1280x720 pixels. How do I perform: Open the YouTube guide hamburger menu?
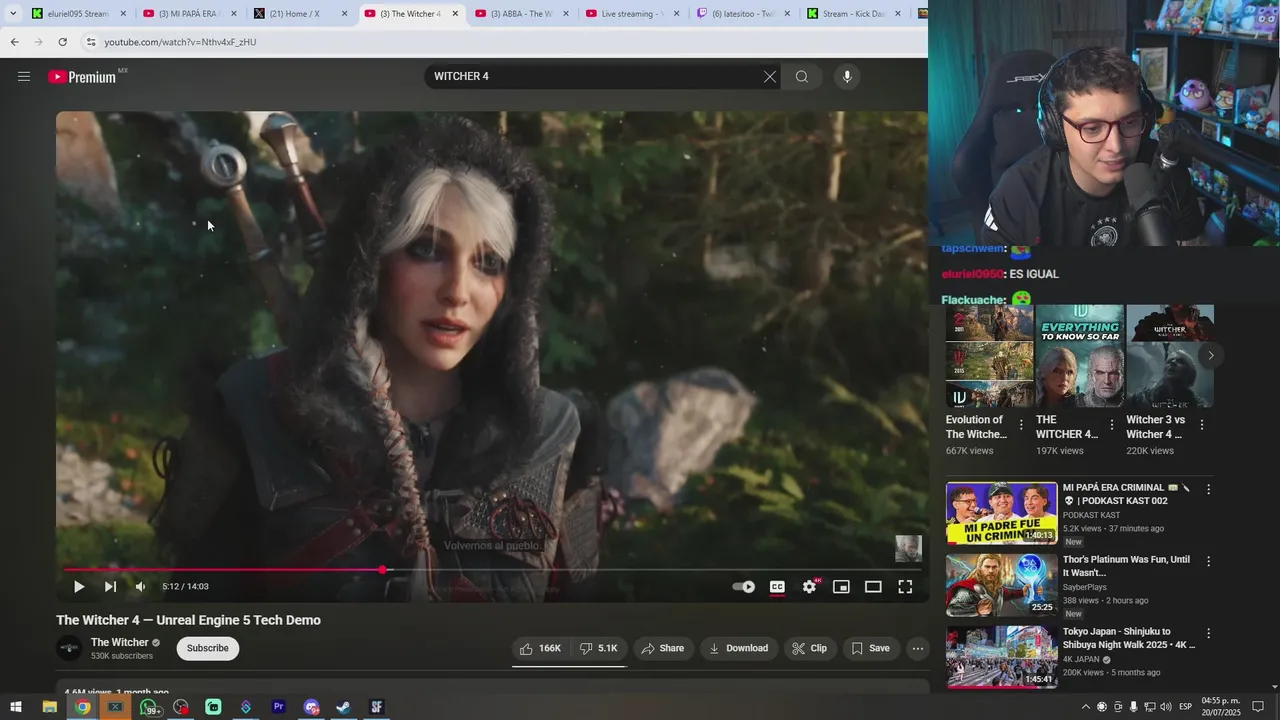pos(24,77)
